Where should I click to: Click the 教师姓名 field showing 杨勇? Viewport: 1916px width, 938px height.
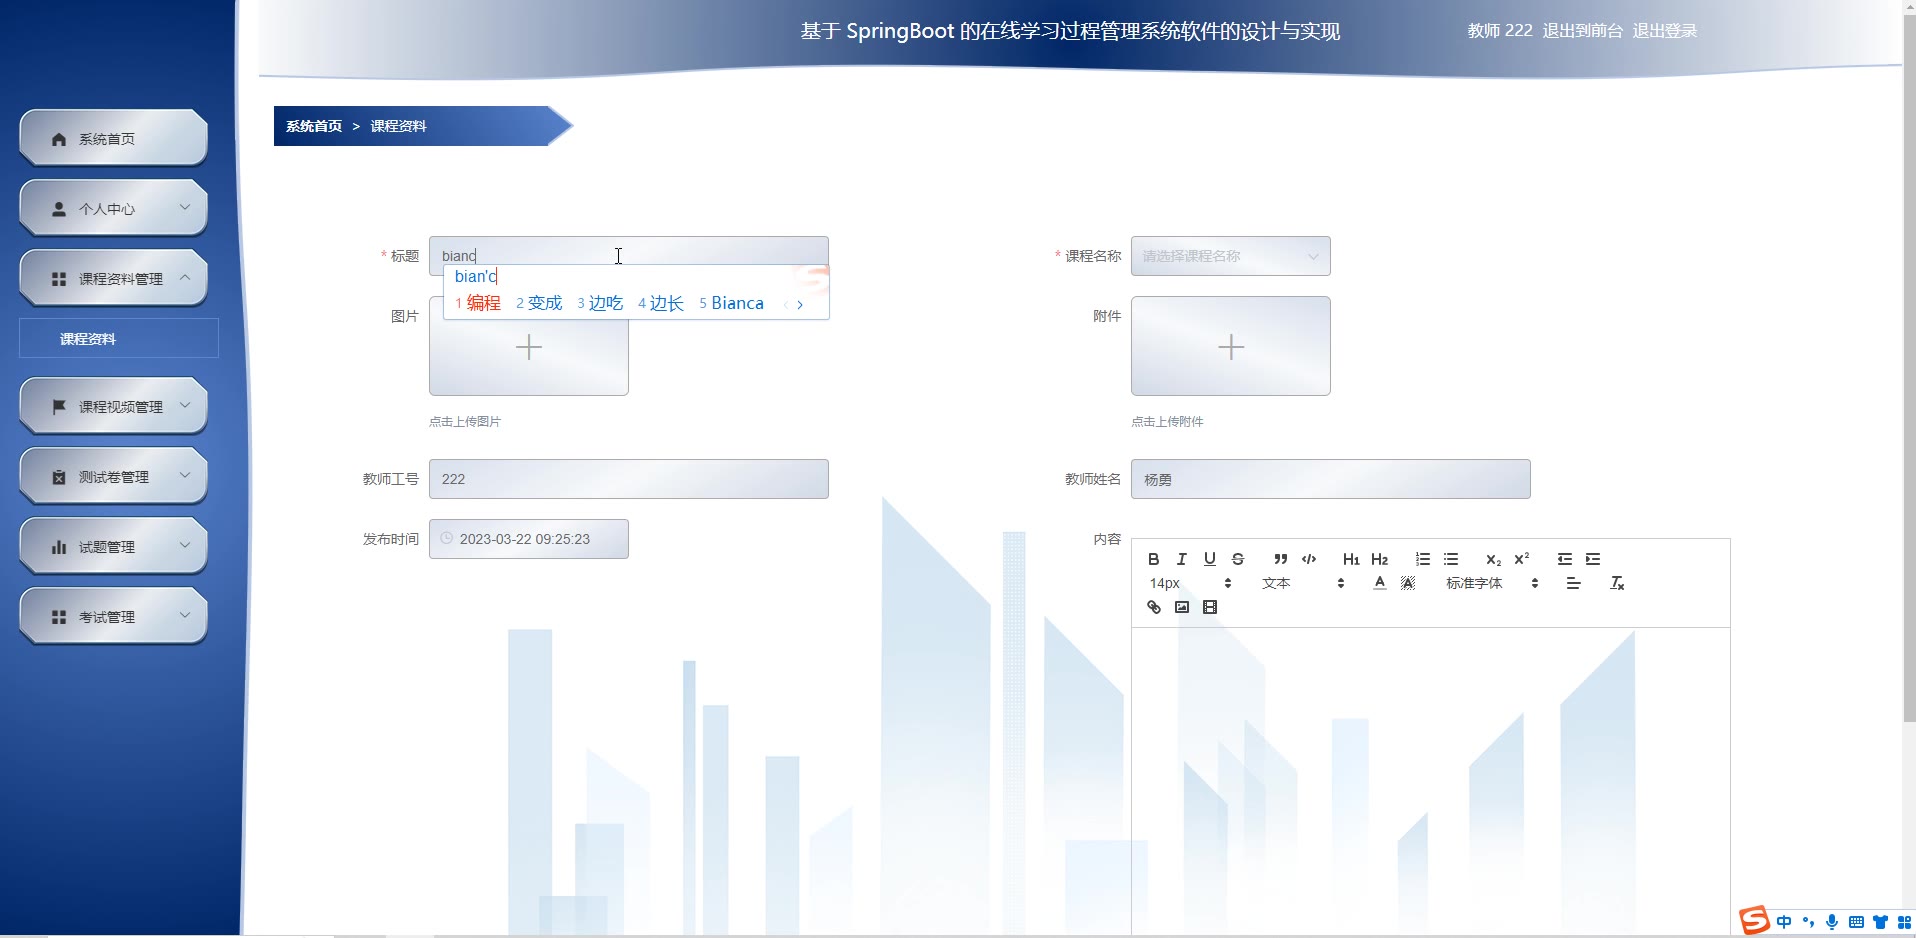pos(1330,479)
